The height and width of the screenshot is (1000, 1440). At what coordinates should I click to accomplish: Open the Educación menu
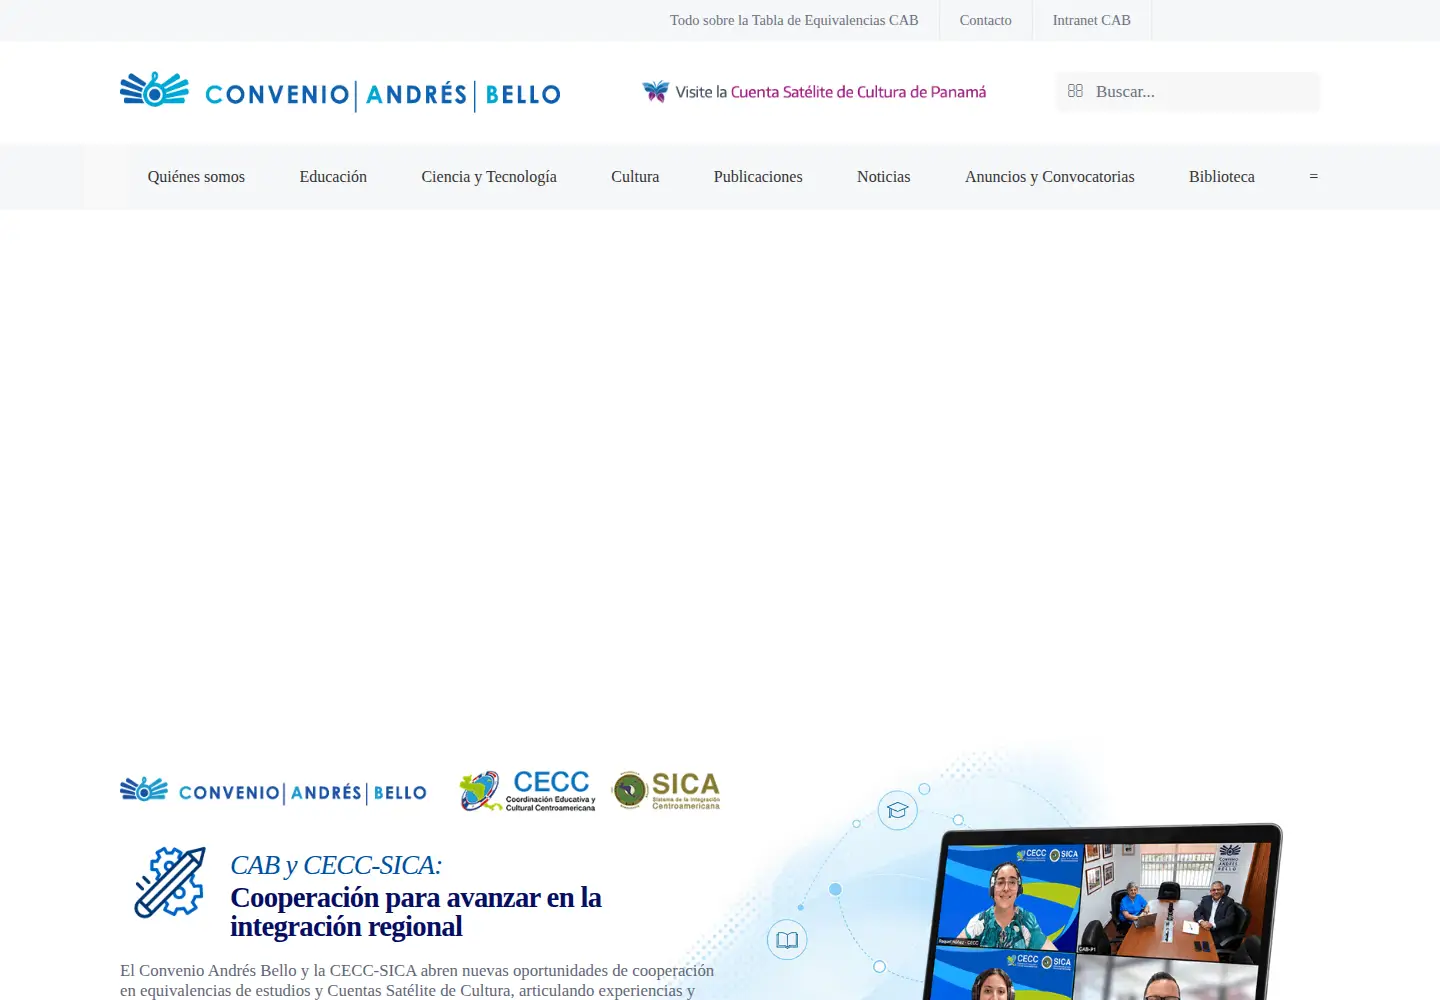[333, 177]
